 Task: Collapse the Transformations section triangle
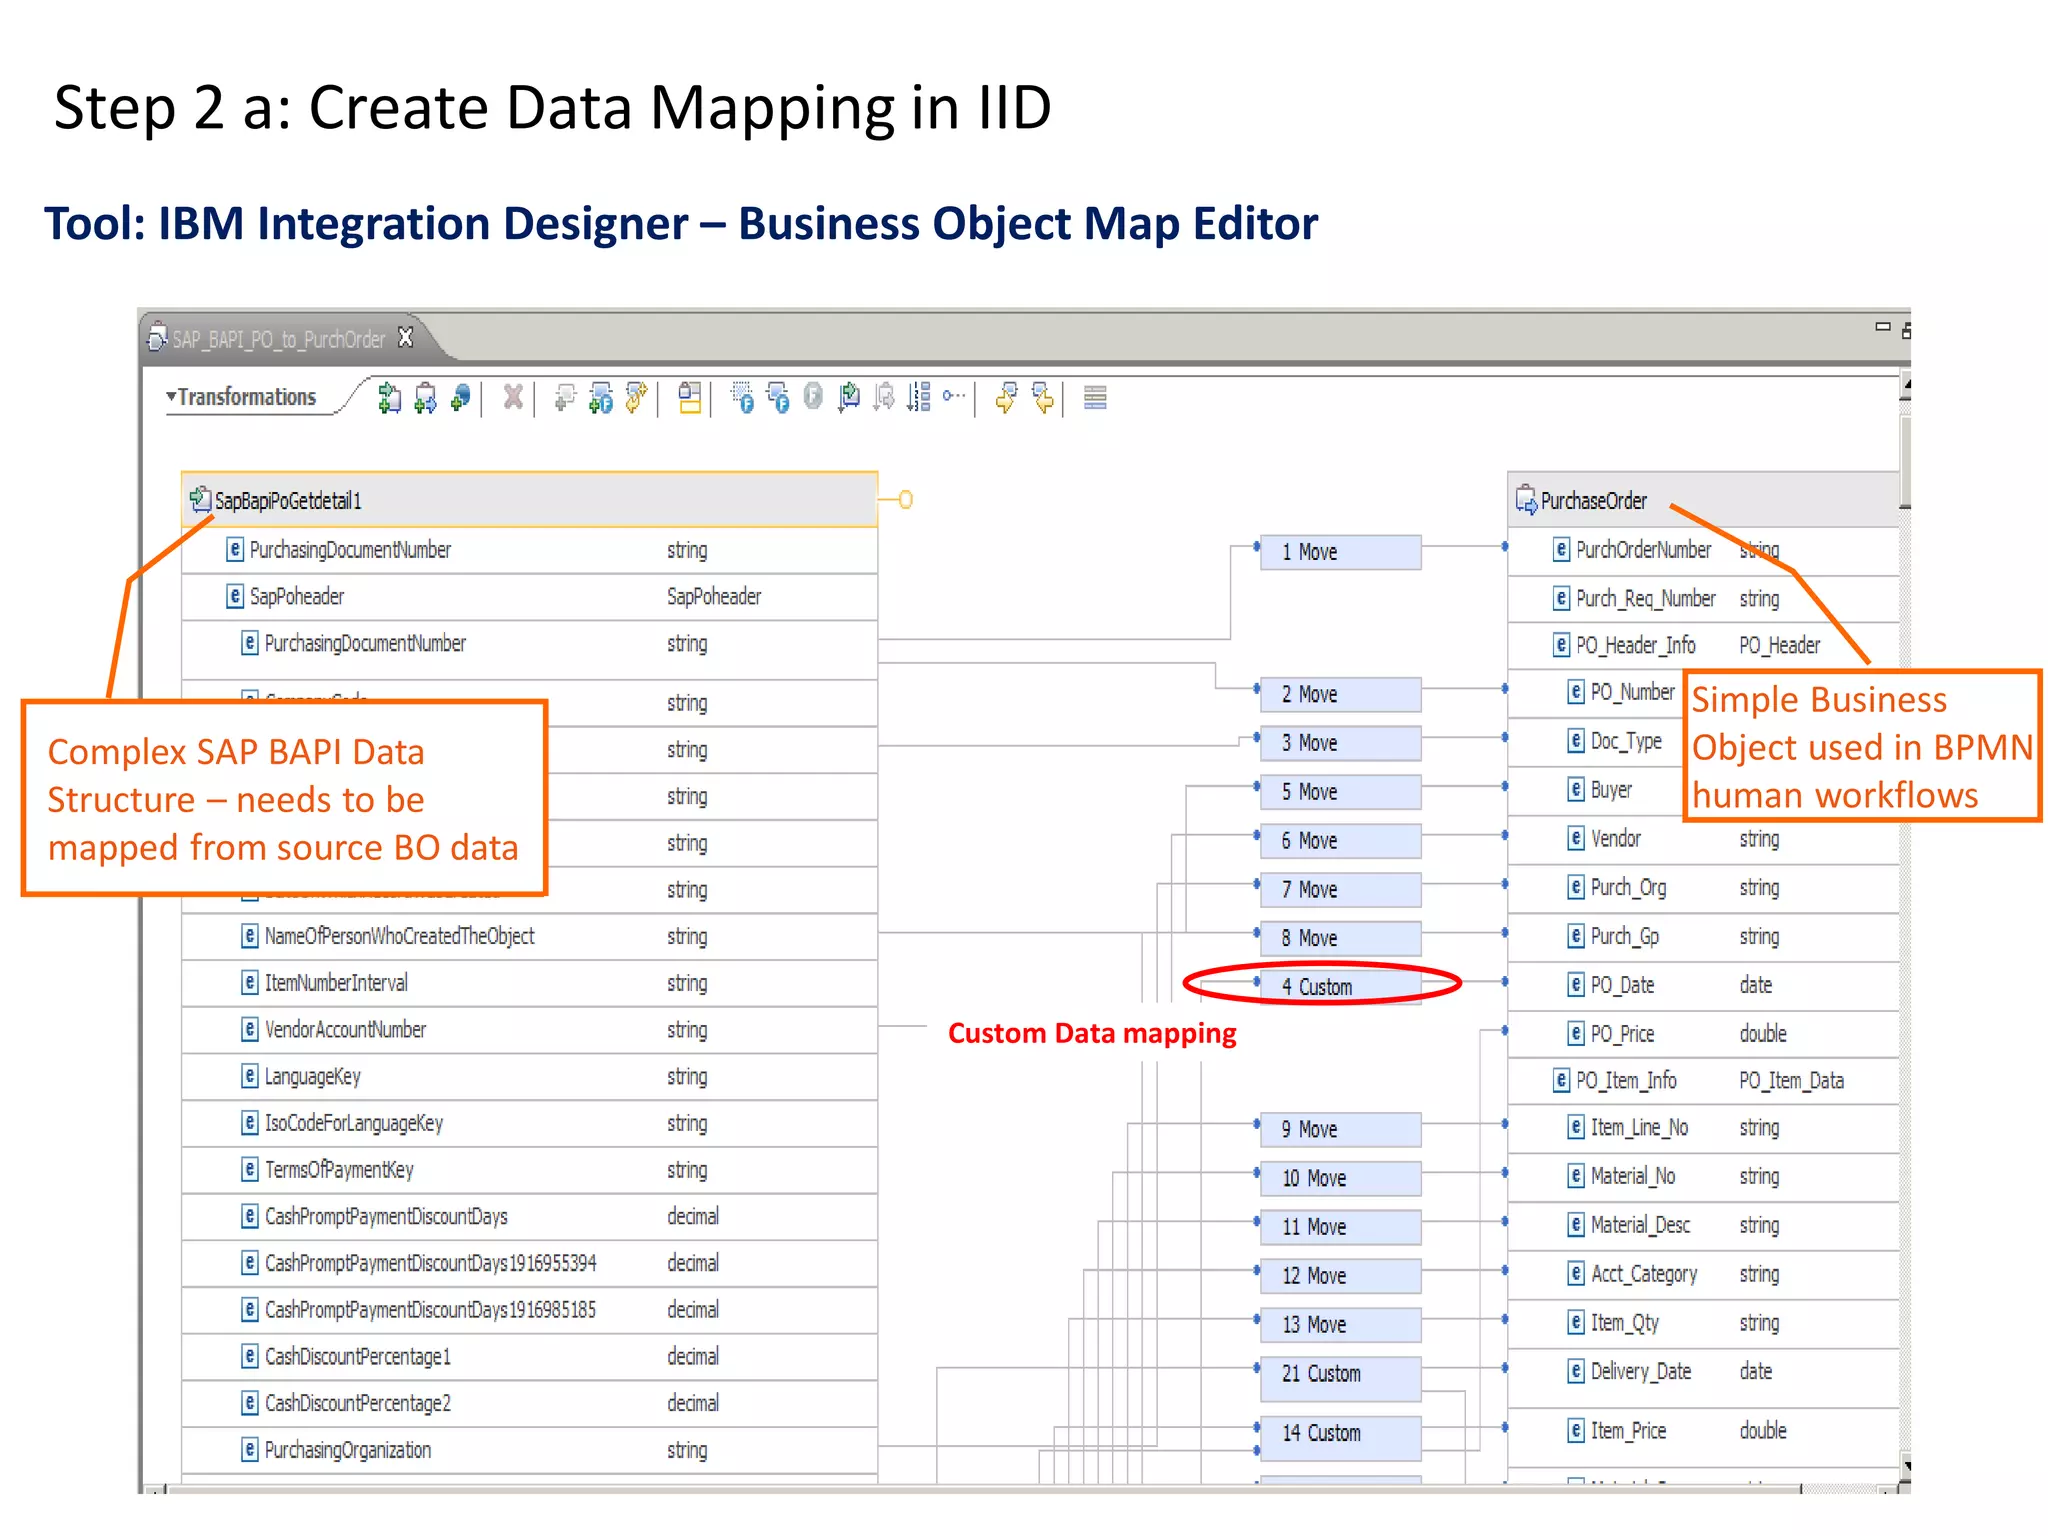(171, 397)
